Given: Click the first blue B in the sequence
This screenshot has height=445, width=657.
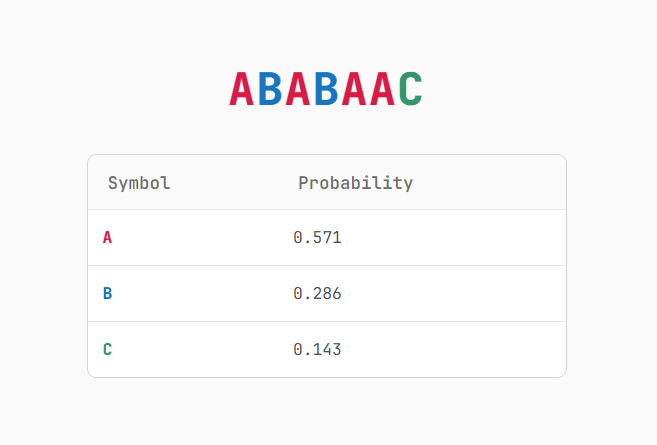Looking at the screenshot, I should [270, 89].
